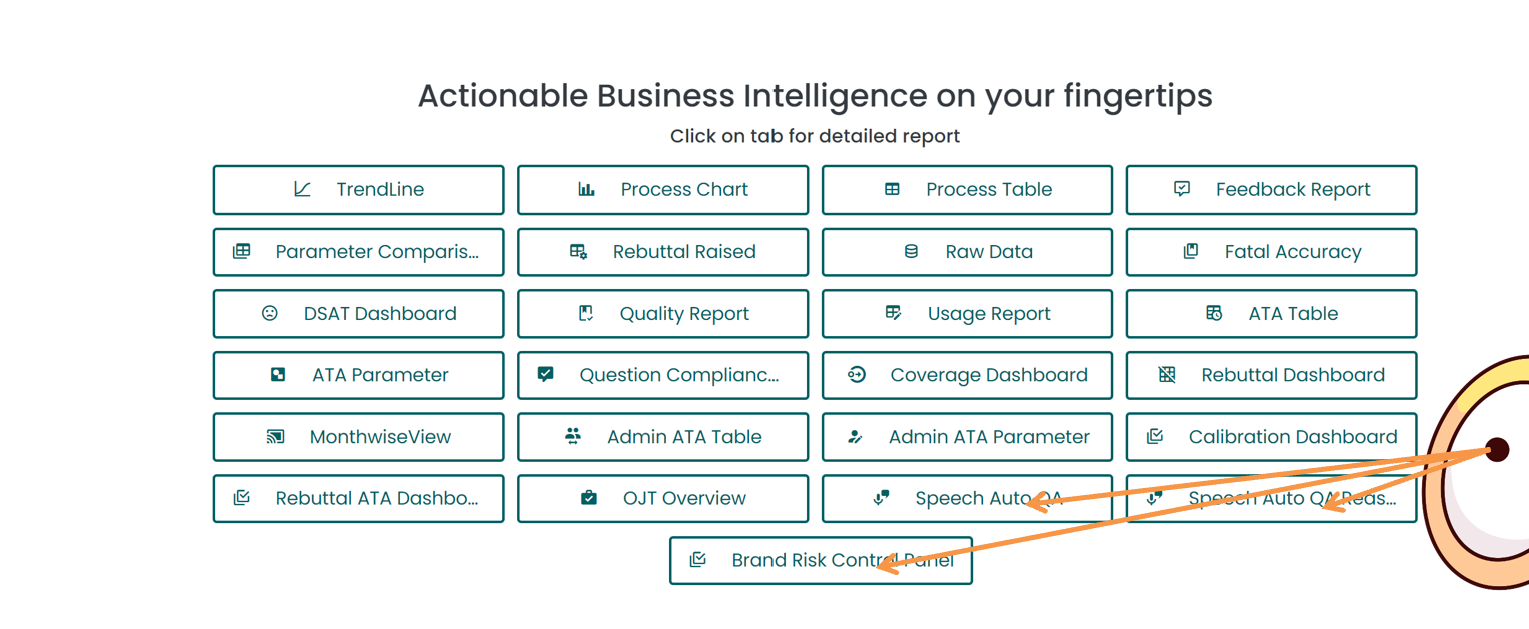This screenshot has width=1529, height=629.
Task: Click the TrendLine chart icon
Action: pos(302,189)
